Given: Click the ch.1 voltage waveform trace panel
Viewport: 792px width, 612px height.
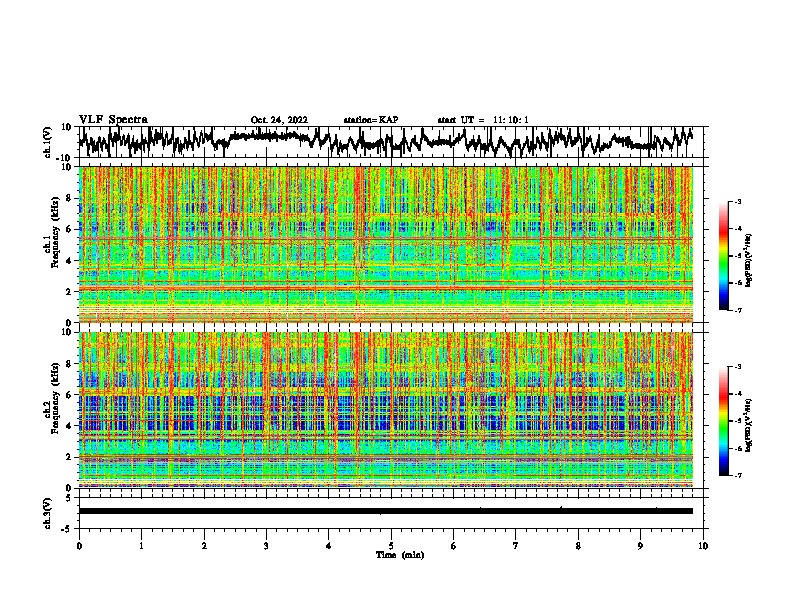Looking at the screenshot, I should pos(391,142).
